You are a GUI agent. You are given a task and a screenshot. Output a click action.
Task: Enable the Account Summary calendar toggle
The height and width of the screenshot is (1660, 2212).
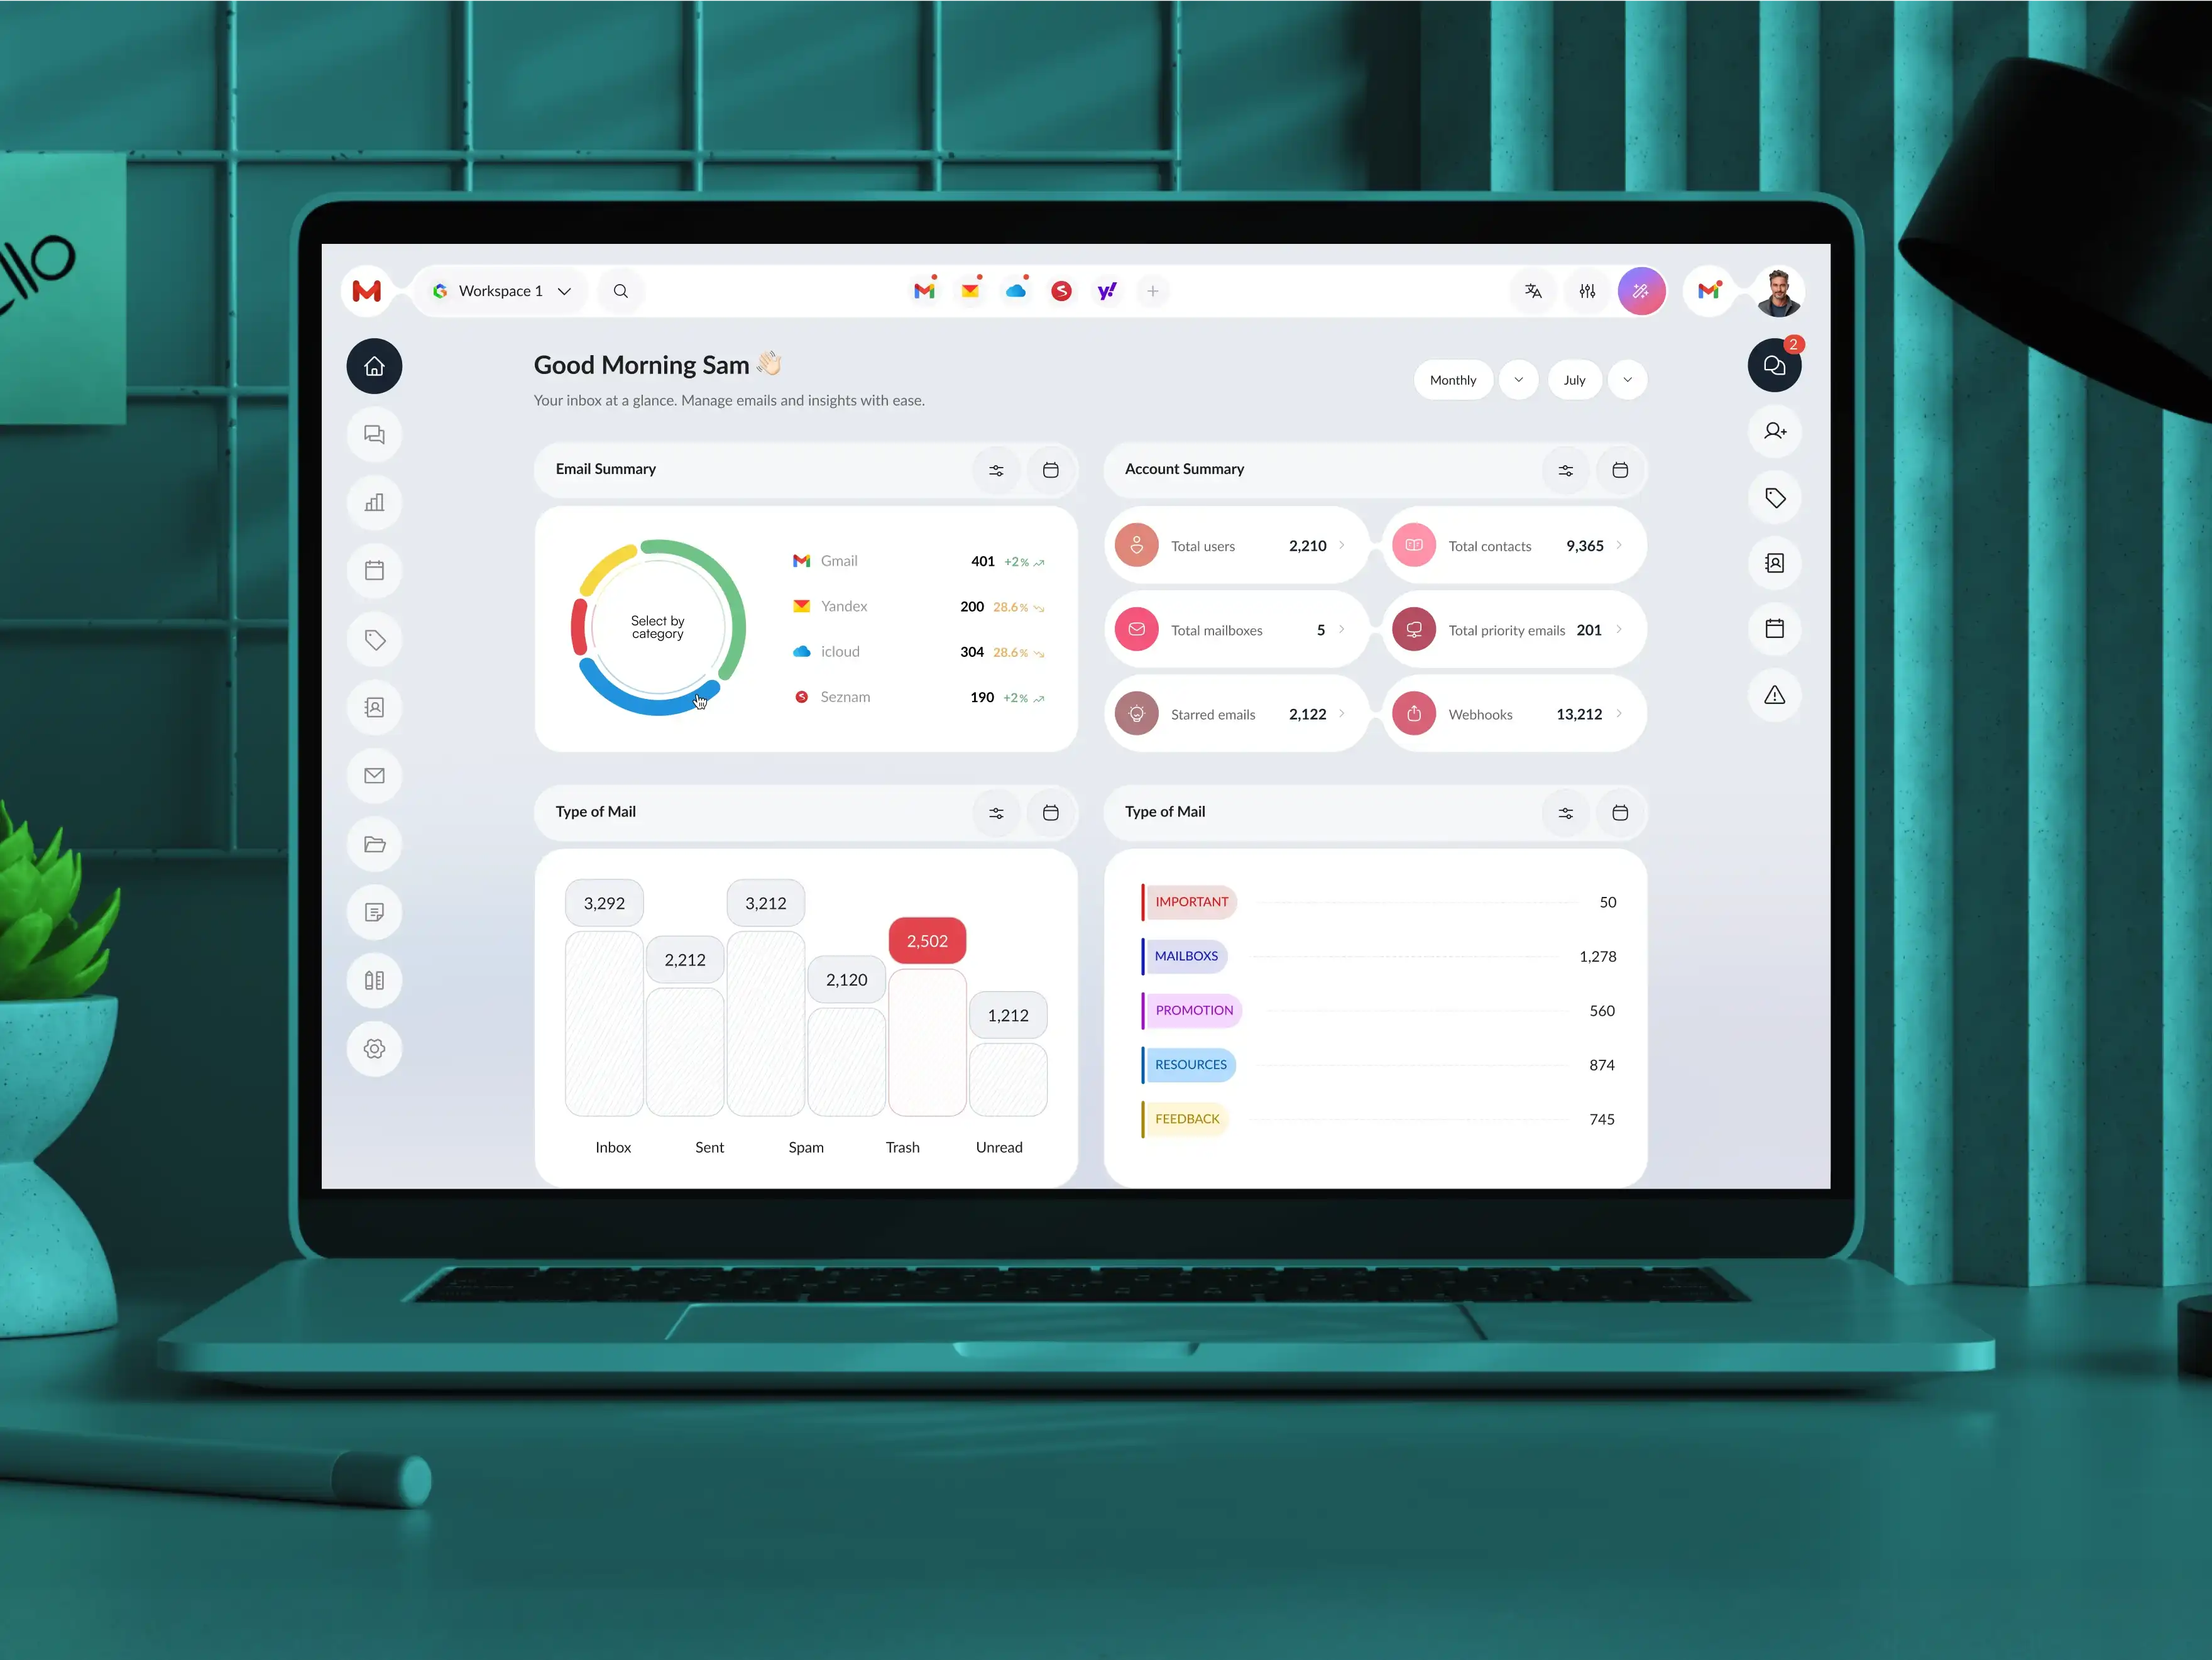(1618, 469)
